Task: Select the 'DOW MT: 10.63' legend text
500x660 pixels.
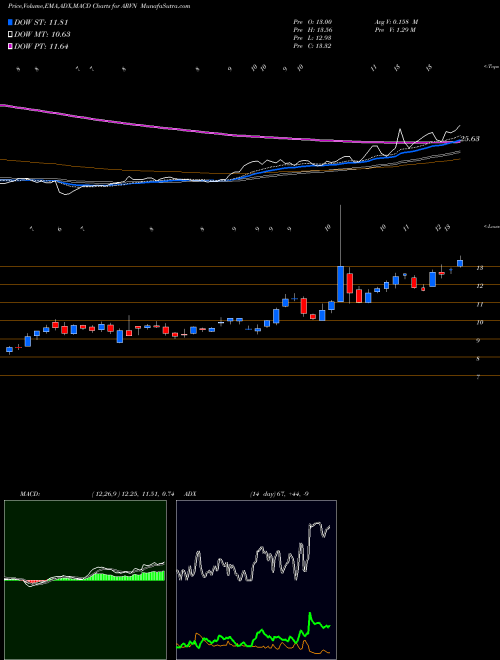Action: click(42, 35)
